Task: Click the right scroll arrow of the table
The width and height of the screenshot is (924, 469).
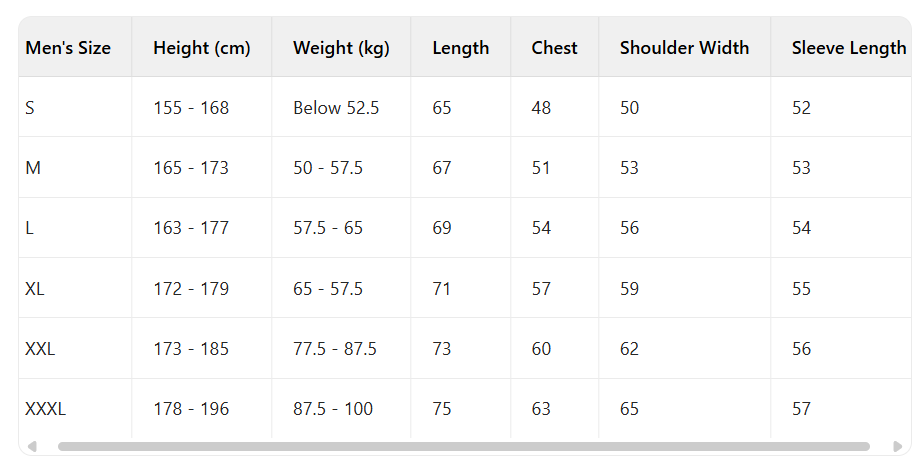Action: pyautogui.click(x=897, y=446)
